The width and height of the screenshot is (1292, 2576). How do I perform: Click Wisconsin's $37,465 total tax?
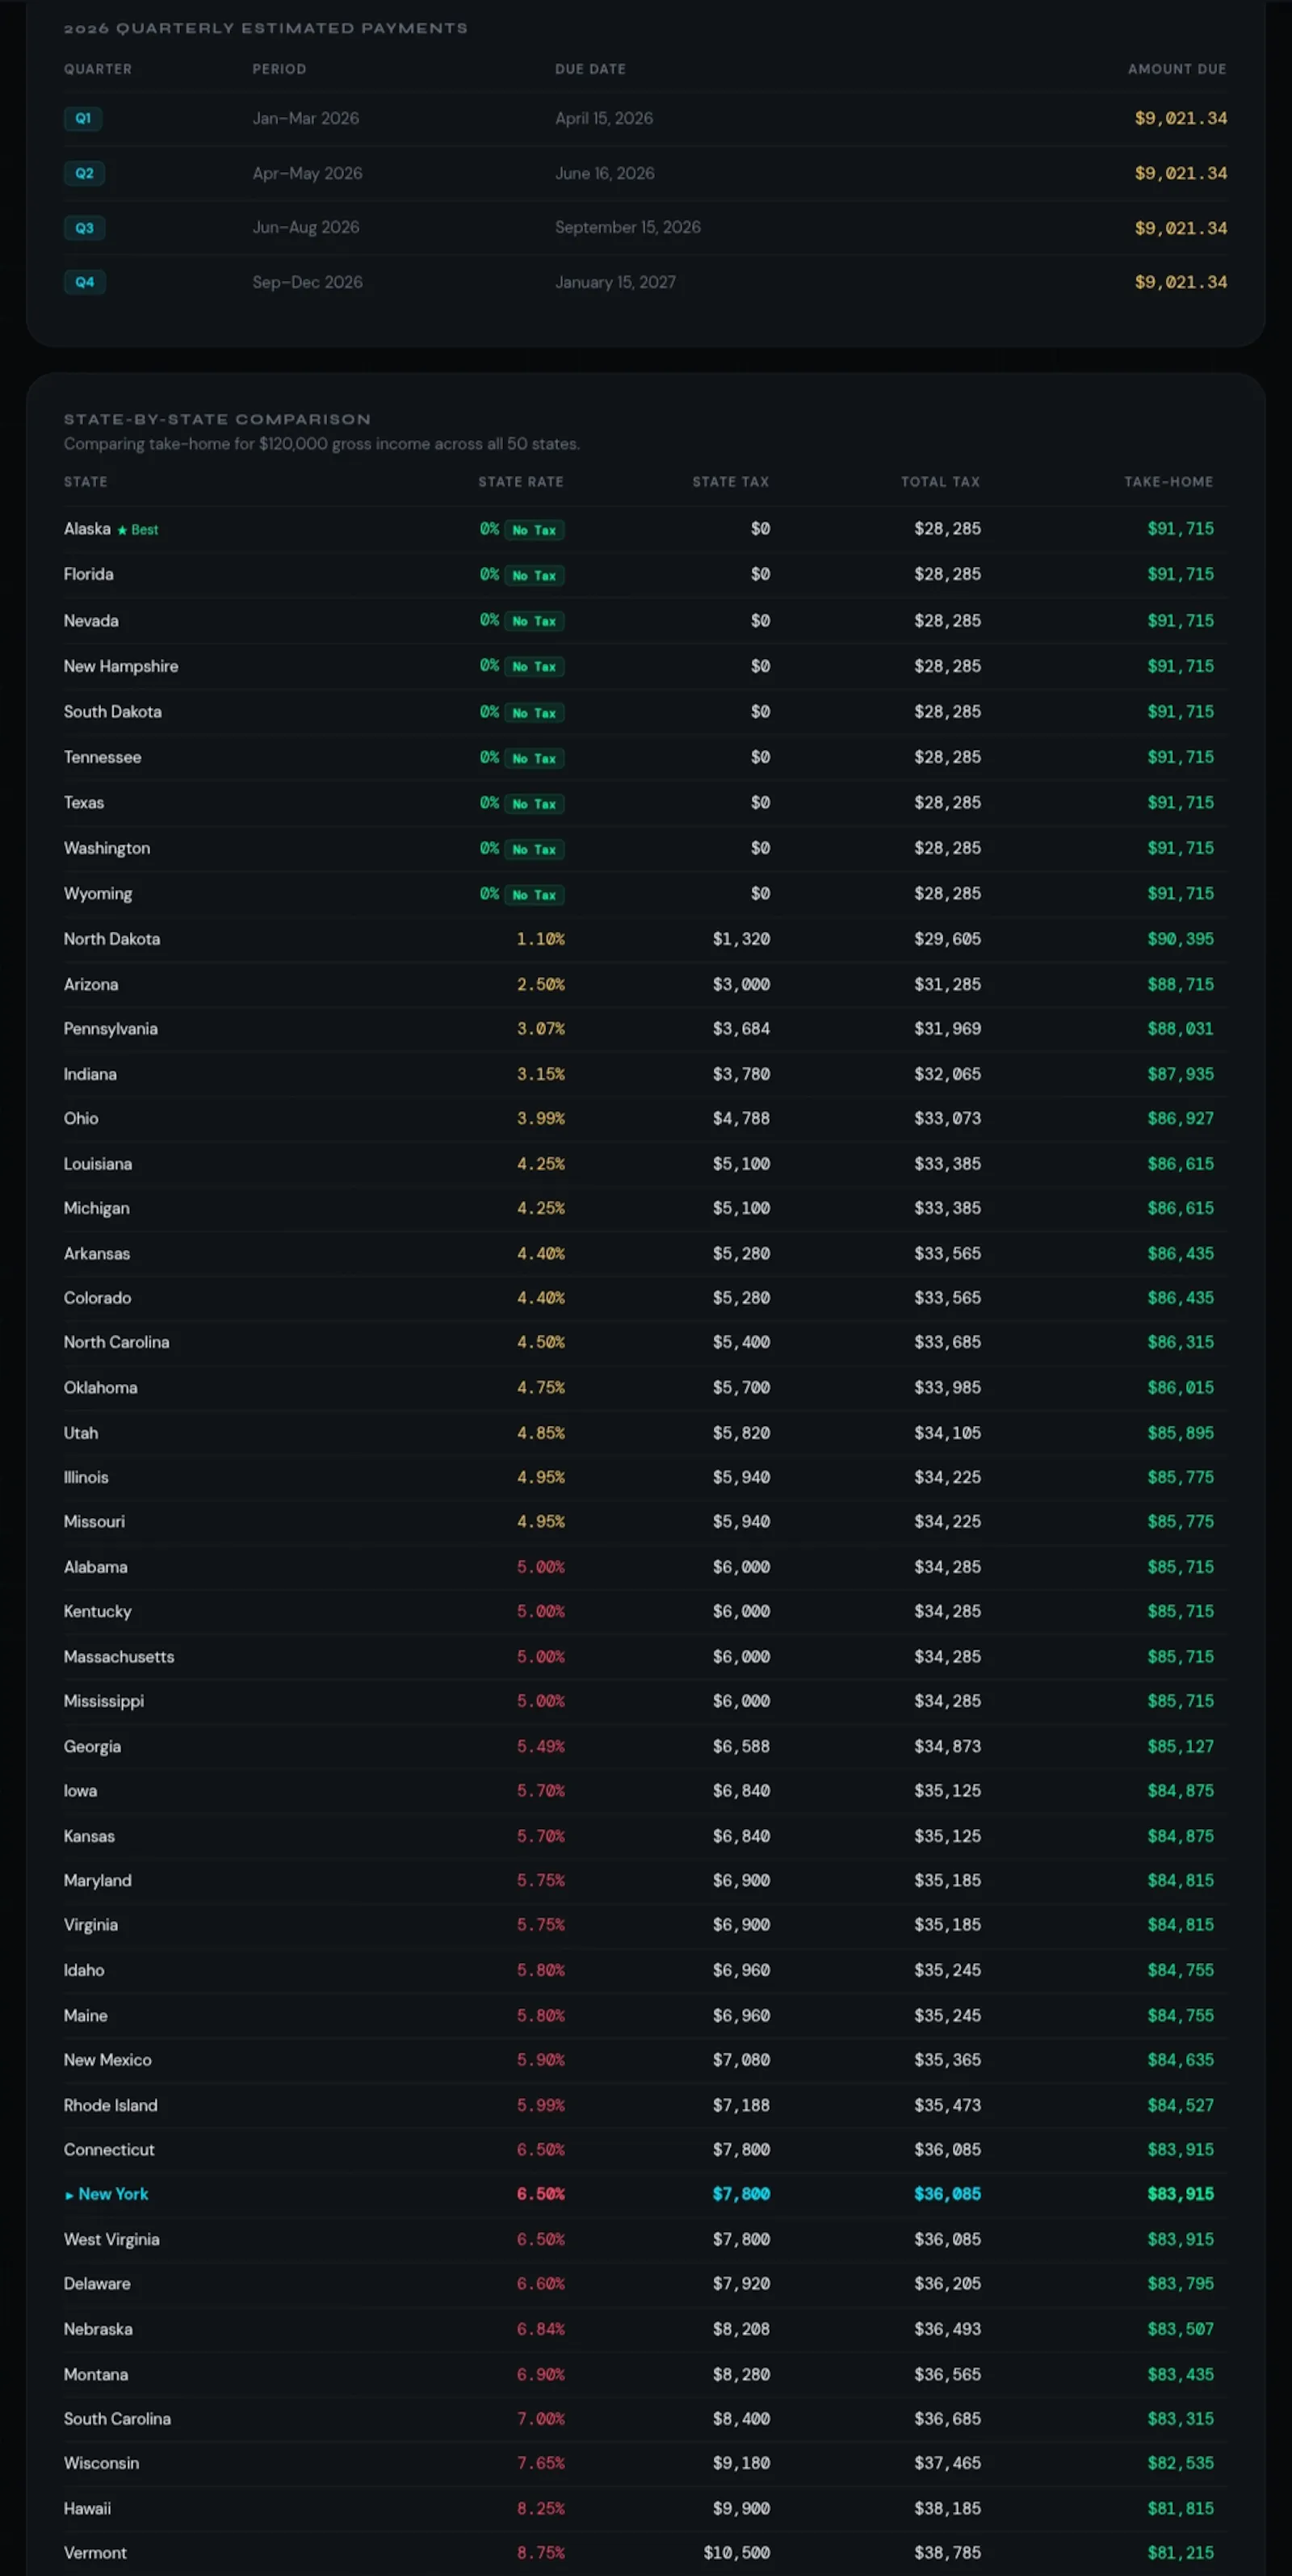click(948, 2463)
